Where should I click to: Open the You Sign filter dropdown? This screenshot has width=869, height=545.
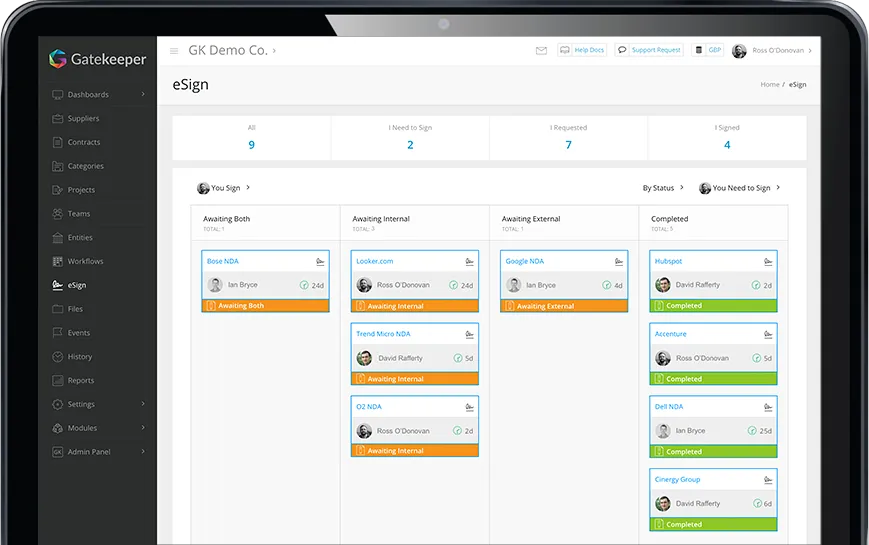(x=224, y=188)
